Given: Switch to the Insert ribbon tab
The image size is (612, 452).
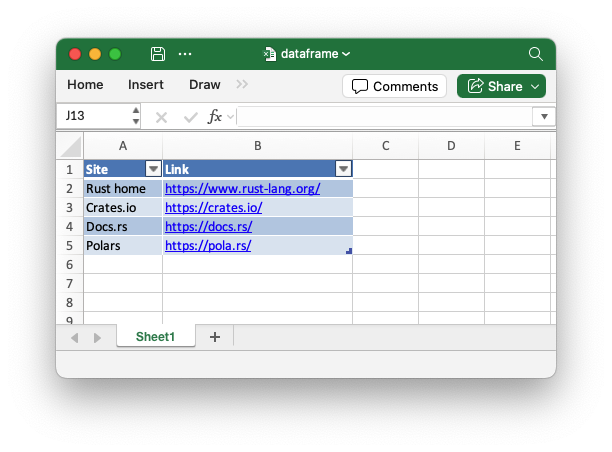Looking at the screenshot, I should (146, 85).
